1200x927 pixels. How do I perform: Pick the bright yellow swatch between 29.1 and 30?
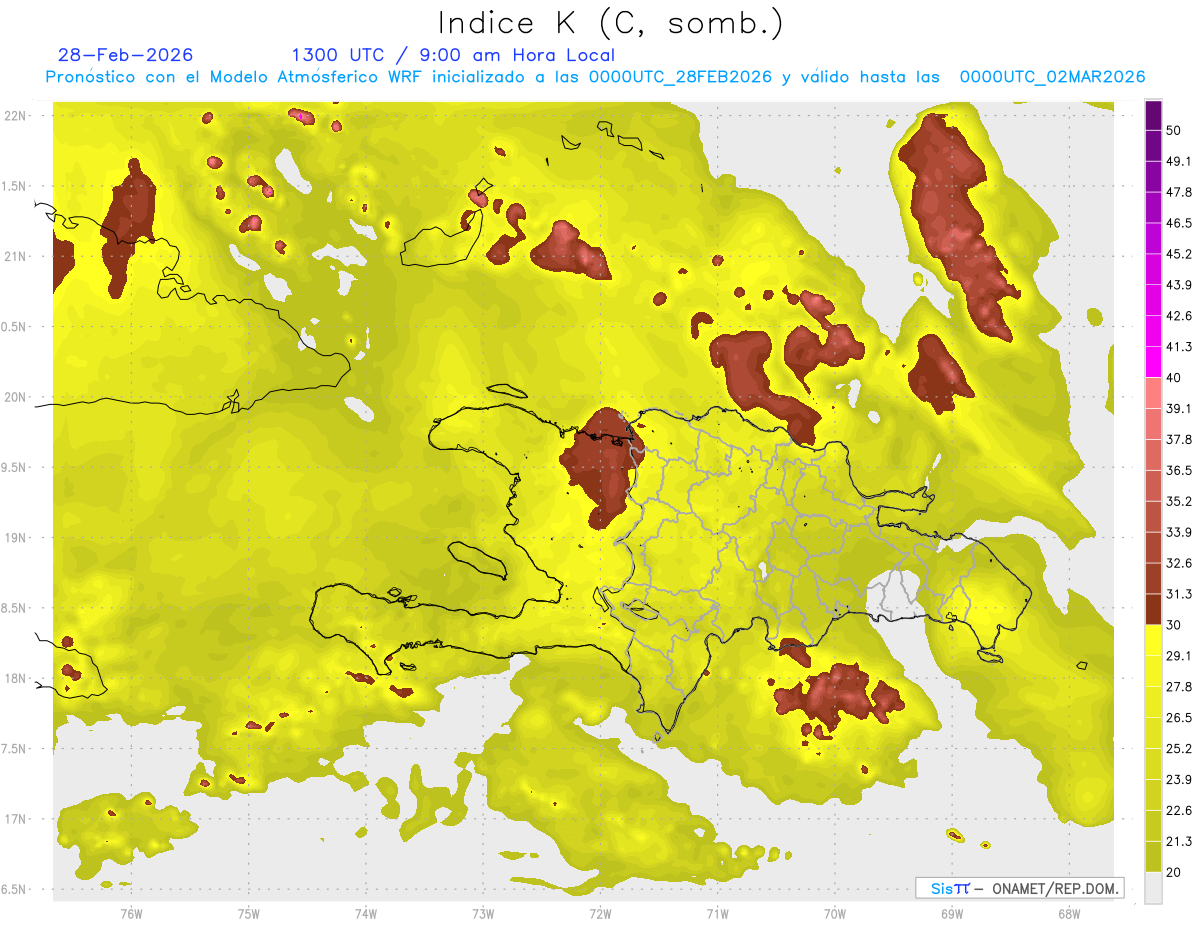tap(1153, 640)
